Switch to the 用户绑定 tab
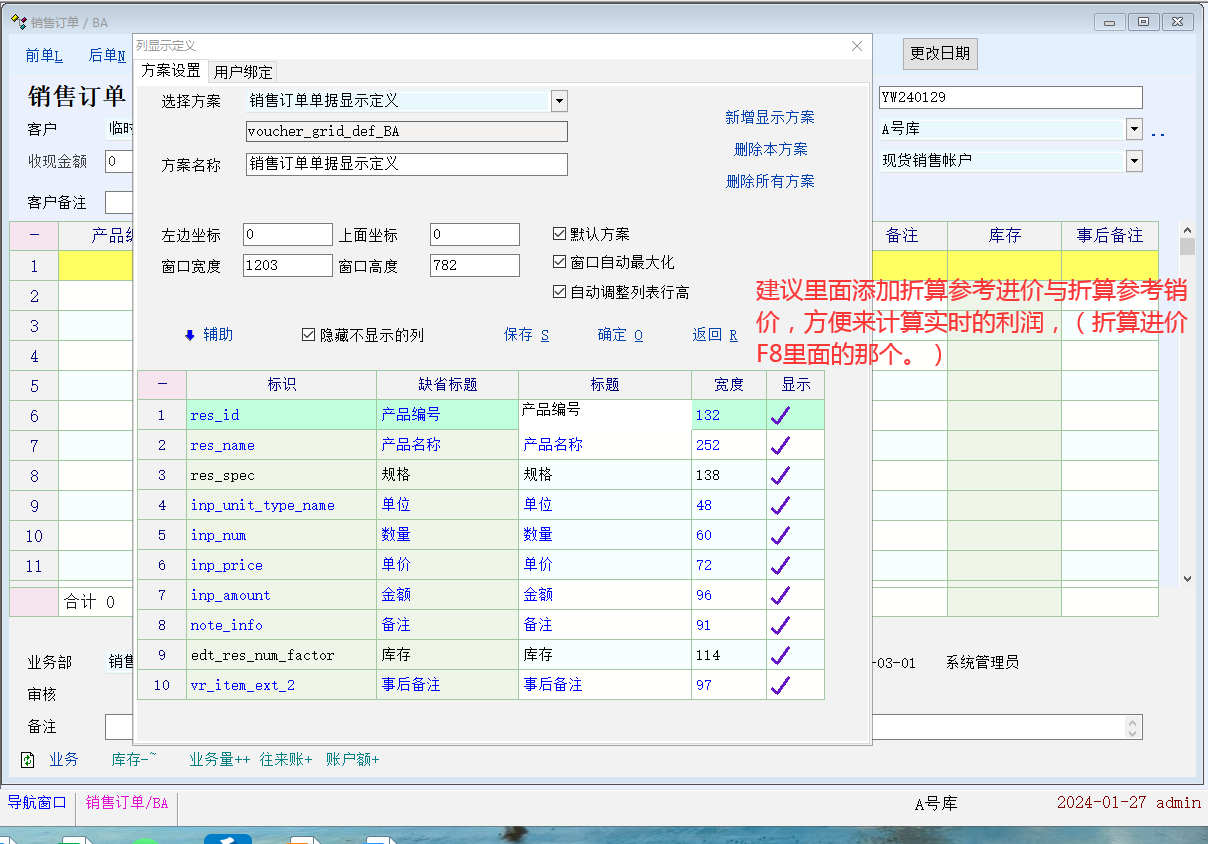1208x844 pixels. click(243, 72)
